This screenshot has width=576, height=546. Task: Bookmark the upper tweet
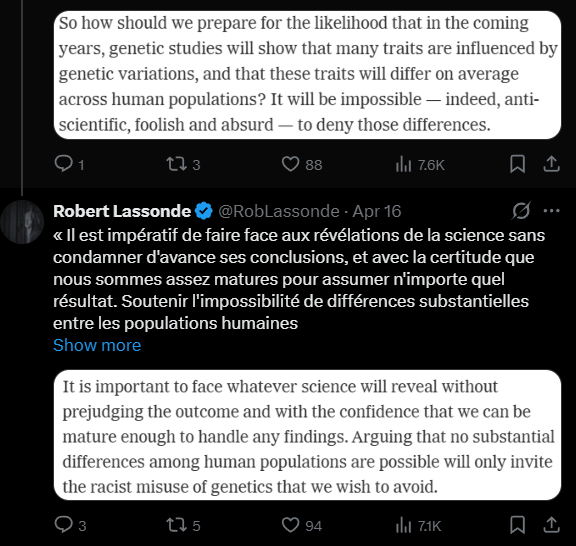(x=517, y=164)
